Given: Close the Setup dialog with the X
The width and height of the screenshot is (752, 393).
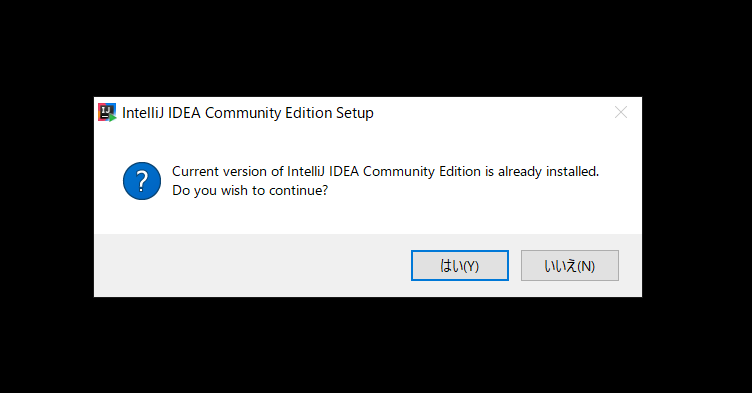Looking at the screenshot, I should point(621,112).
